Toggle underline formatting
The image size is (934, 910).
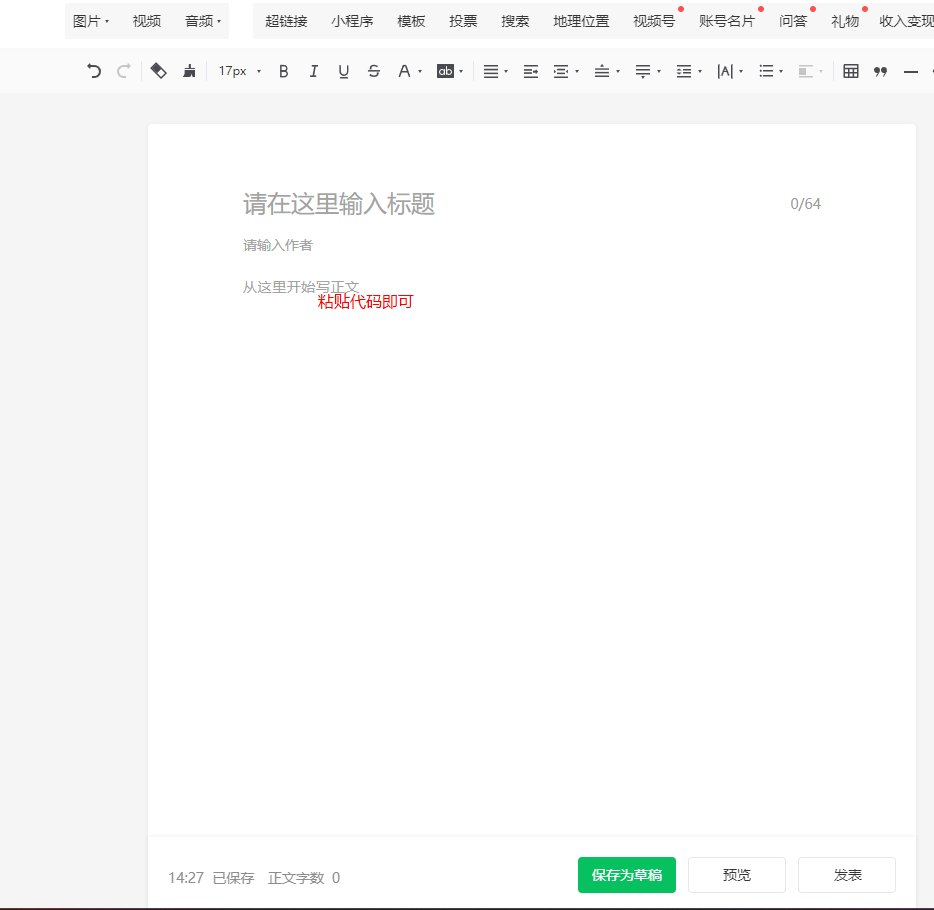click(343, 71)
